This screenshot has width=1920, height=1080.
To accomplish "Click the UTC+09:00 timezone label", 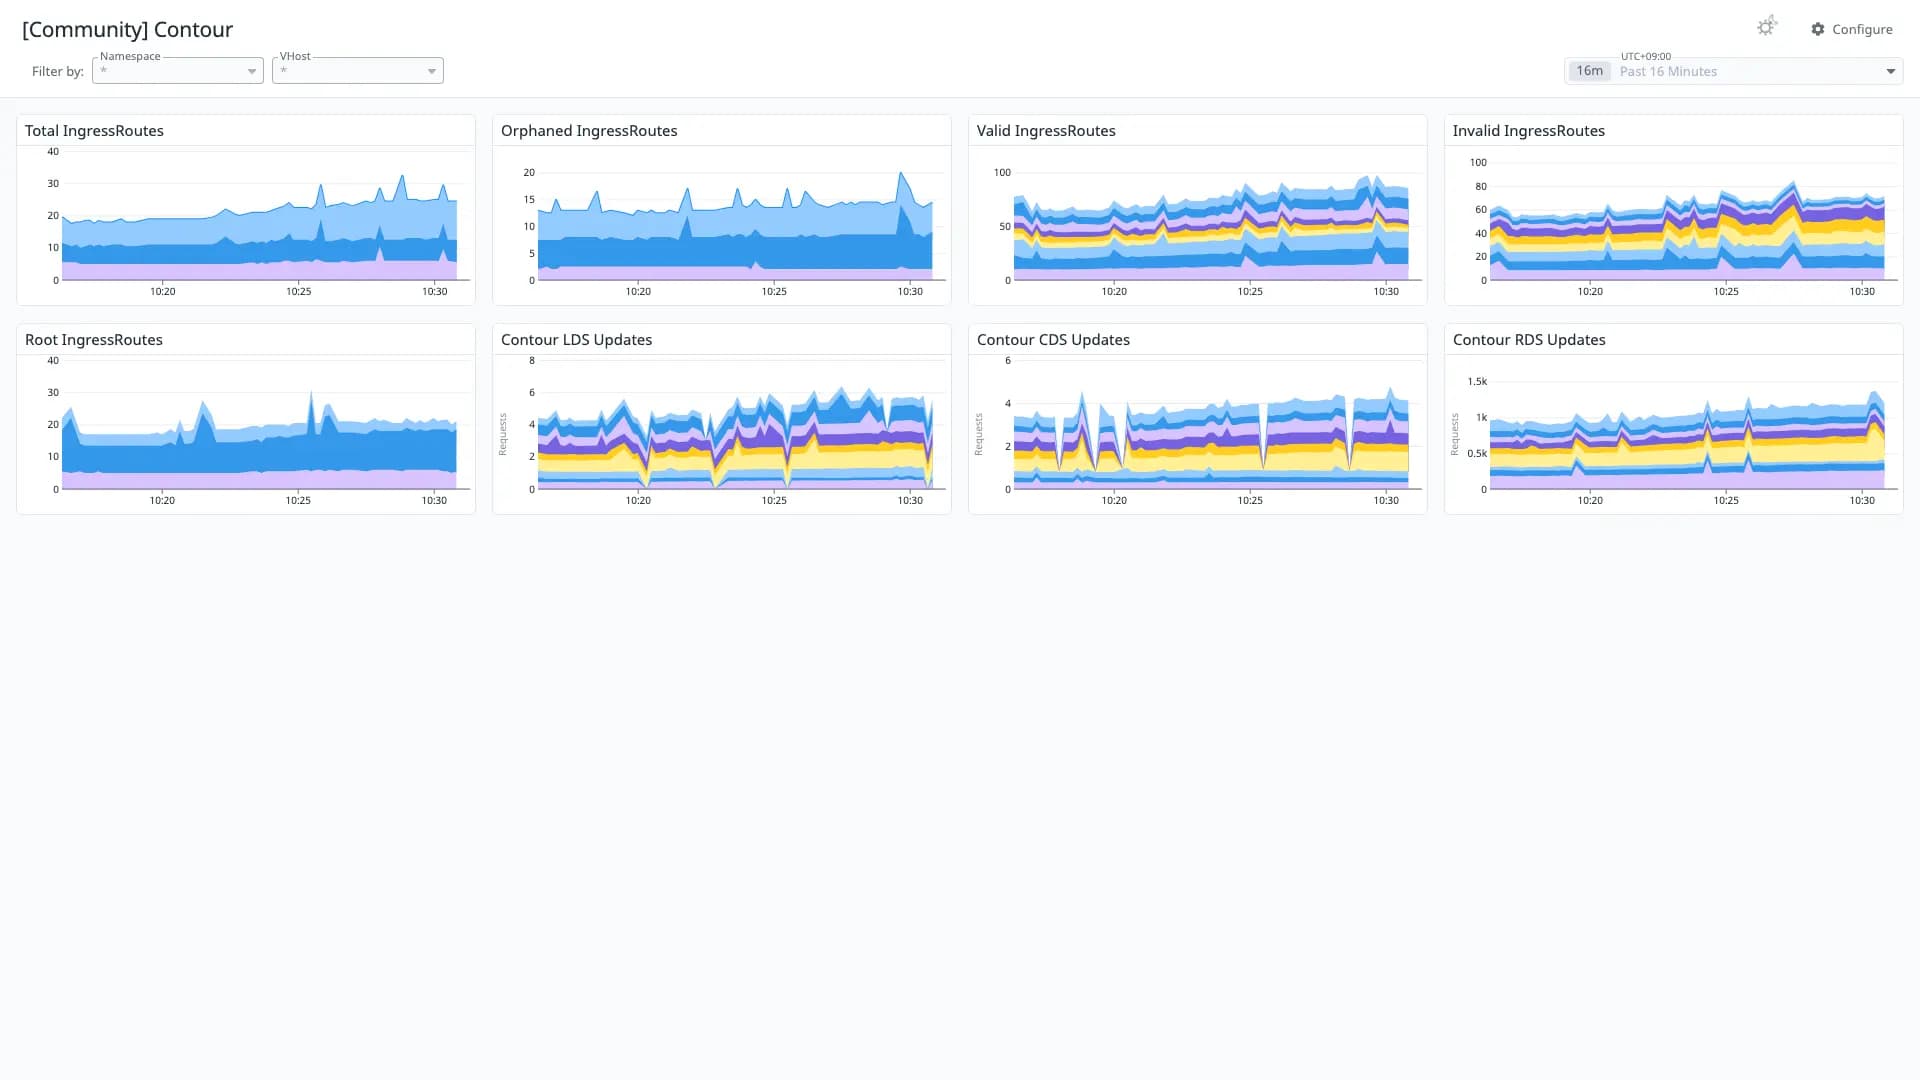I will (1645, 57).
